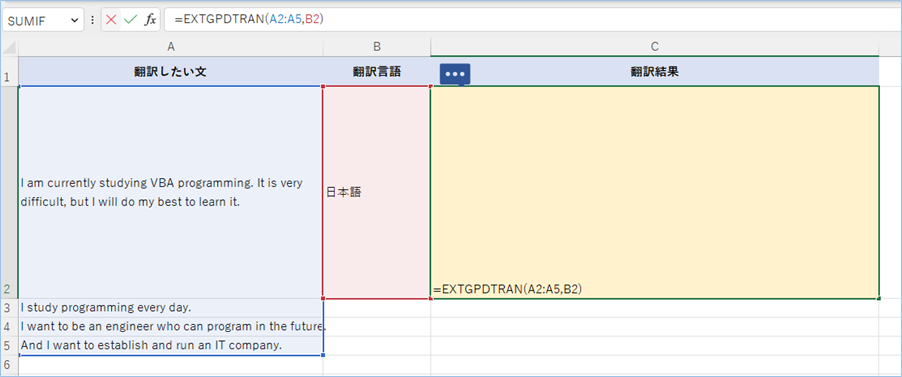Click the empty cell B5
This screenshot has height=377, width=902.
tap(376, 346)
